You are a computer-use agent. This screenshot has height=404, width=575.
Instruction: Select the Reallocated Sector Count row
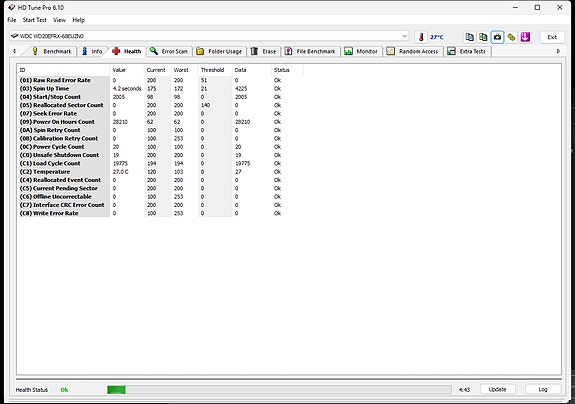(161, 105)
